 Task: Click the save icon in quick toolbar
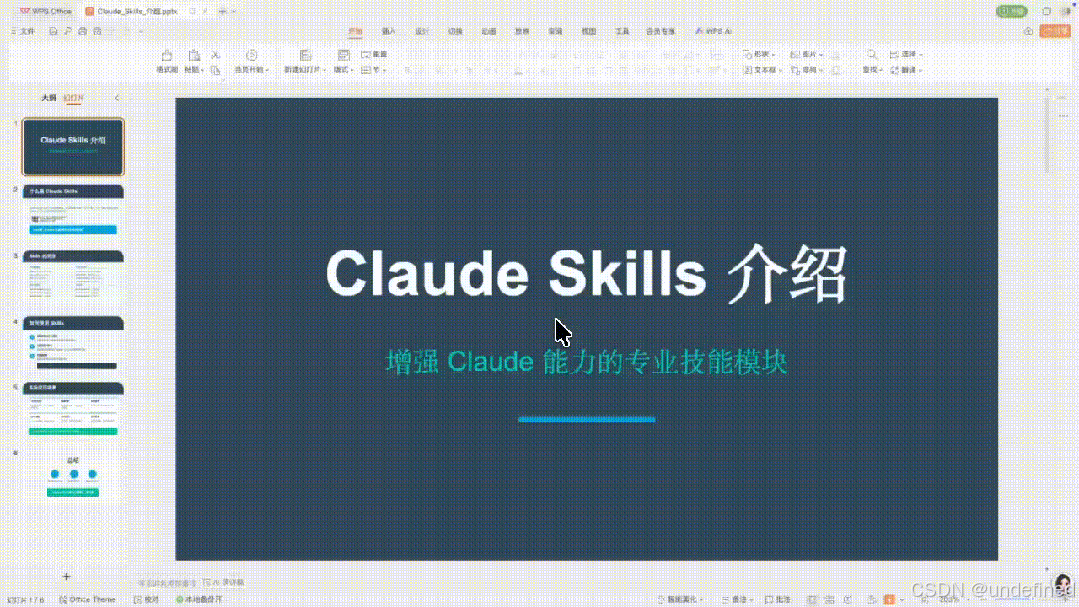[x=53, y=31]
